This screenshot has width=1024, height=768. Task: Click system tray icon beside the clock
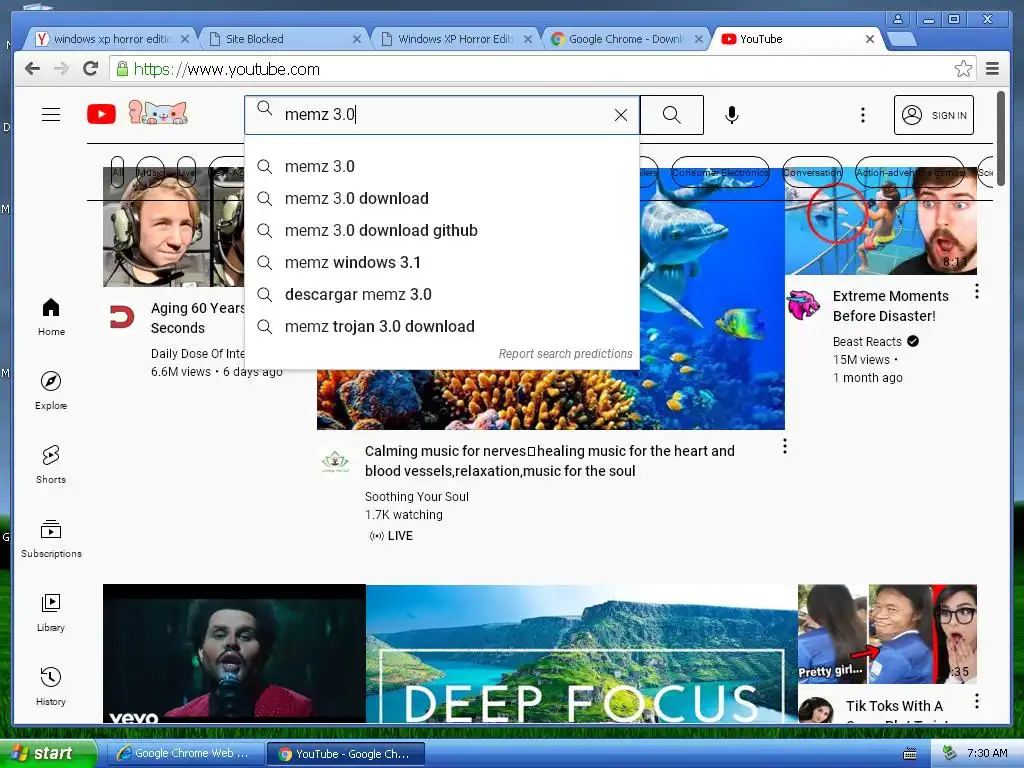coord(950,753)
